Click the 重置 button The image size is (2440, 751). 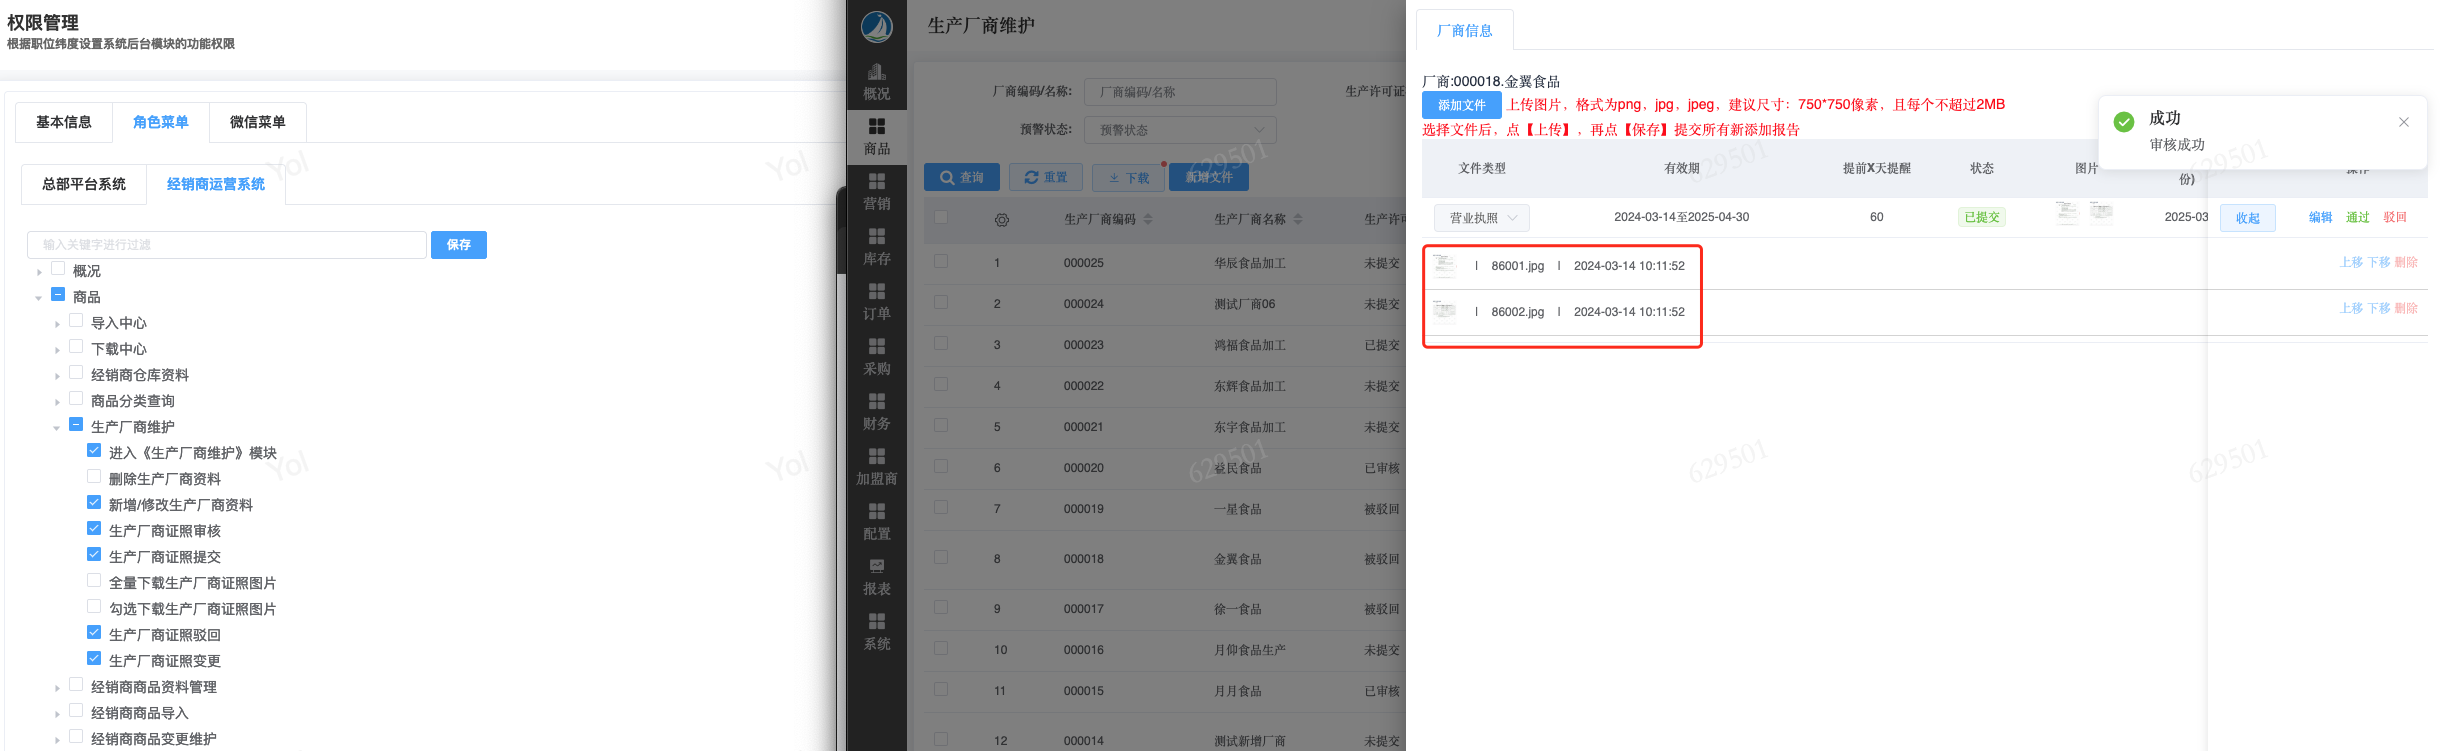pyautogui.click(x=1045, y=177)
